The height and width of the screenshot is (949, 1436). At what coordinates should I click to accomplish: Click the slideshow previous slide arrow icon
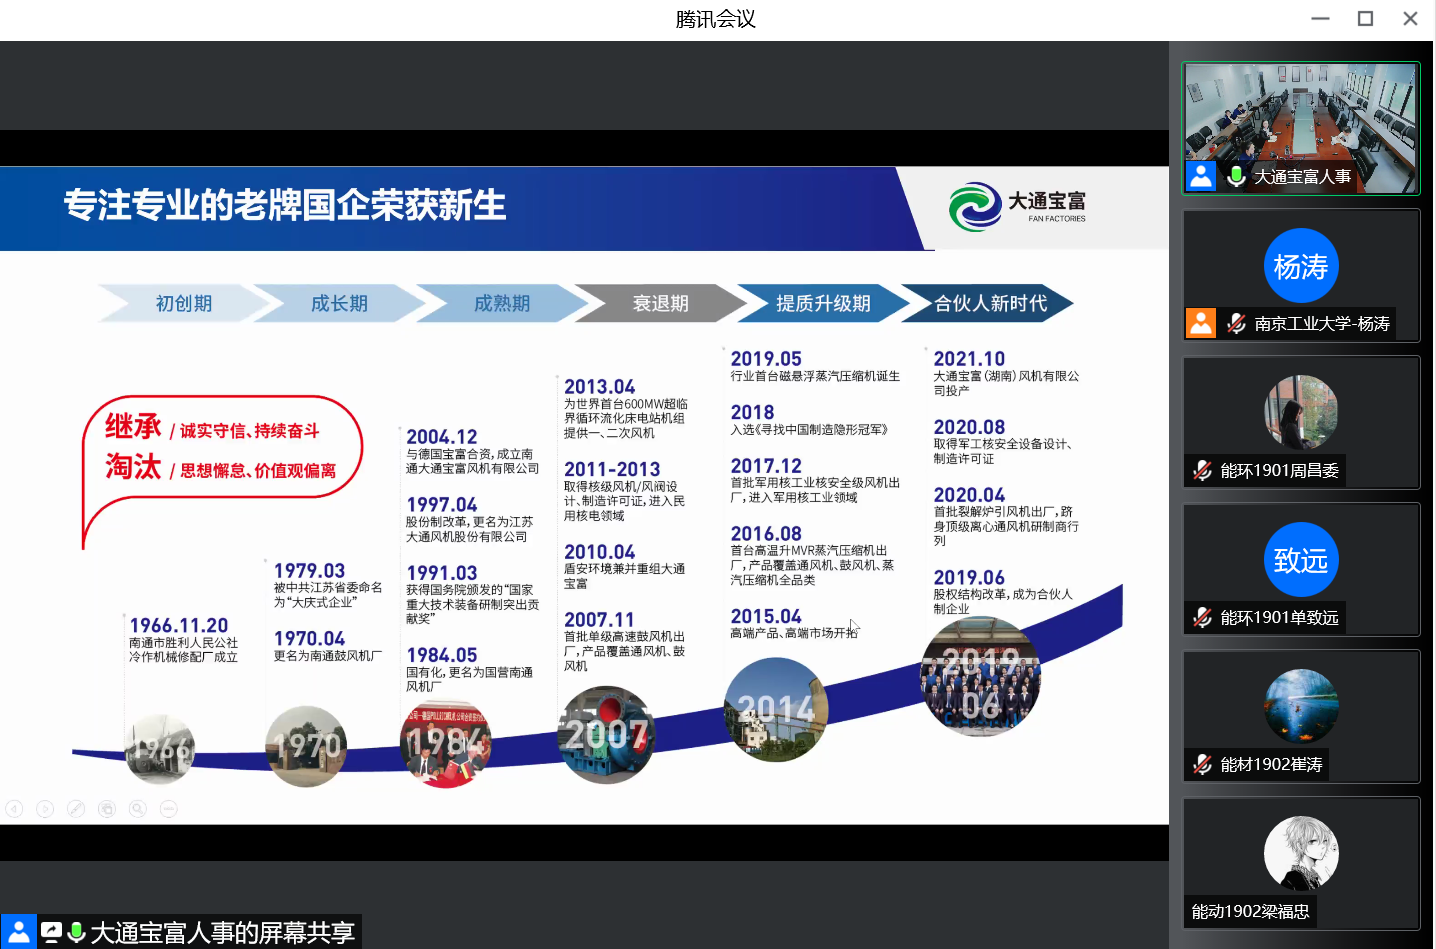tap(14, 809)
